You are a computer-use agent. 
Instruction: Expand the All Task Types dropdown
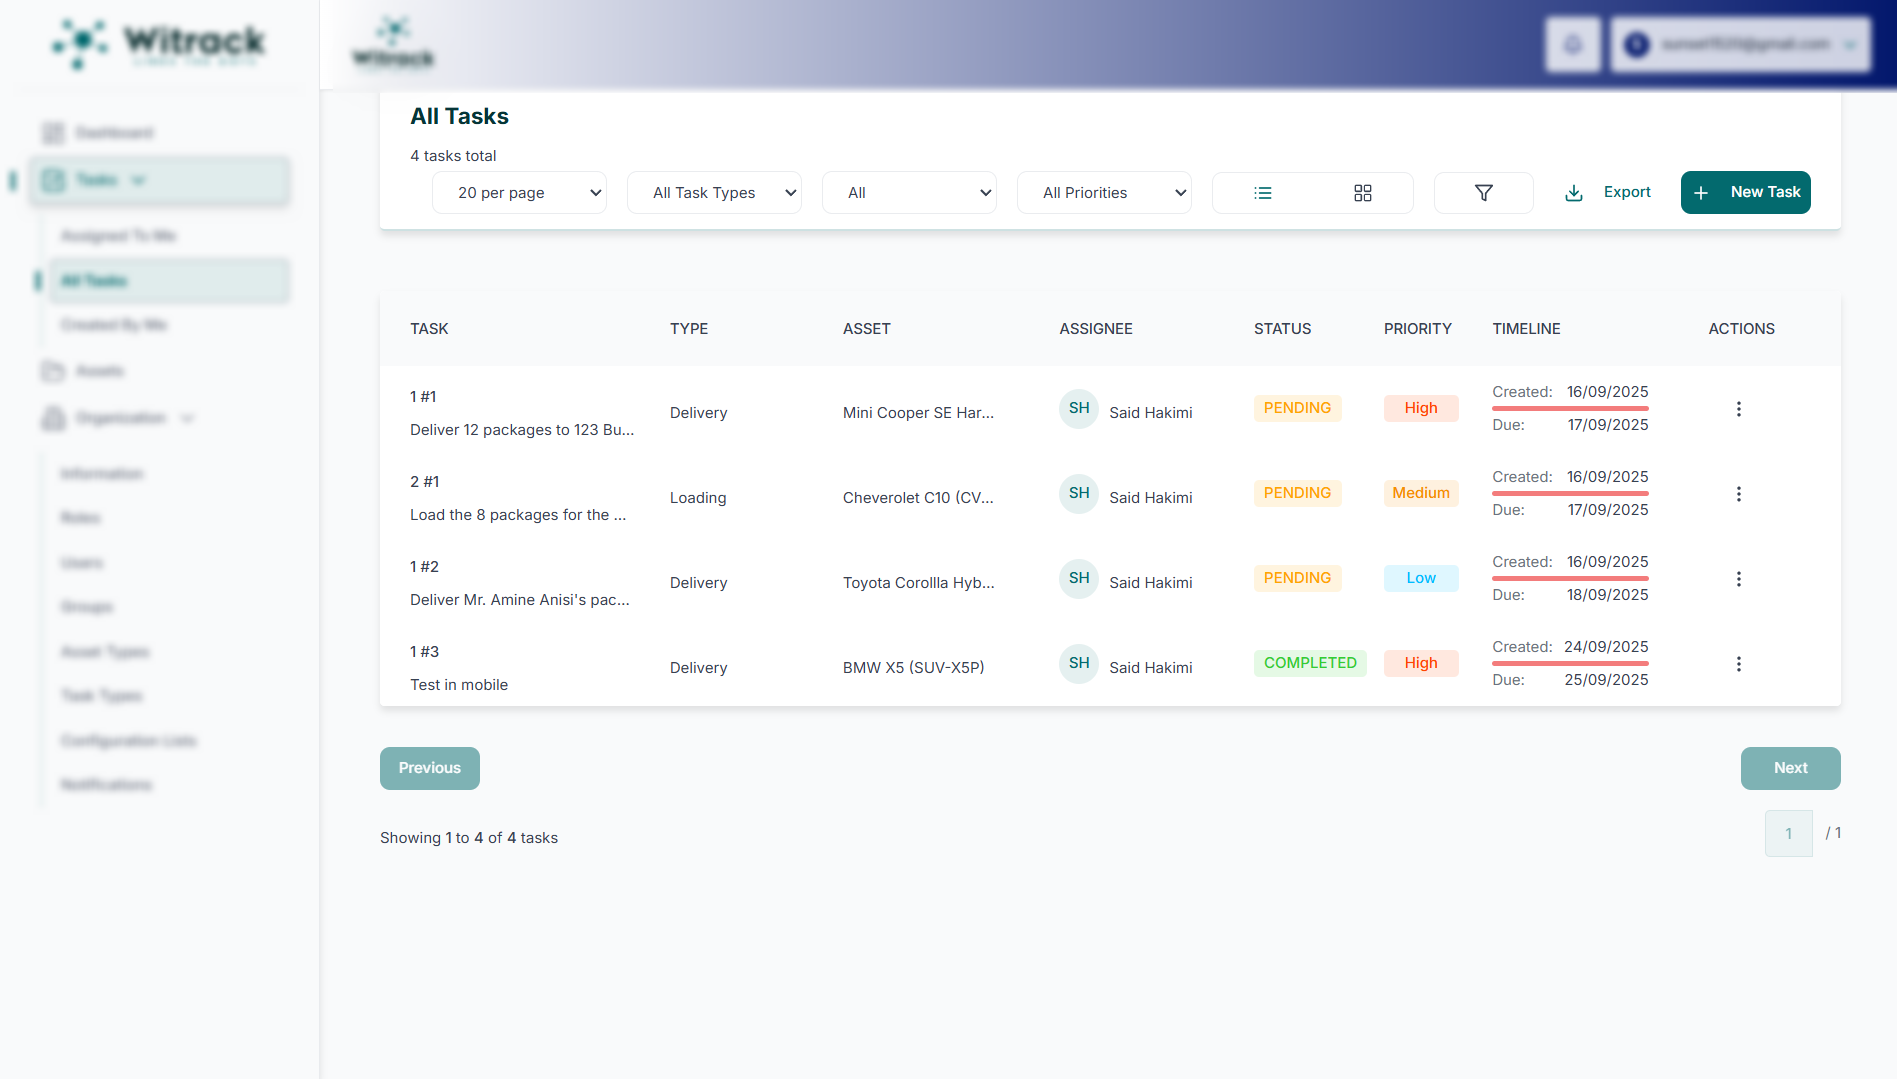pyautogui.click(x=714, y=193)
